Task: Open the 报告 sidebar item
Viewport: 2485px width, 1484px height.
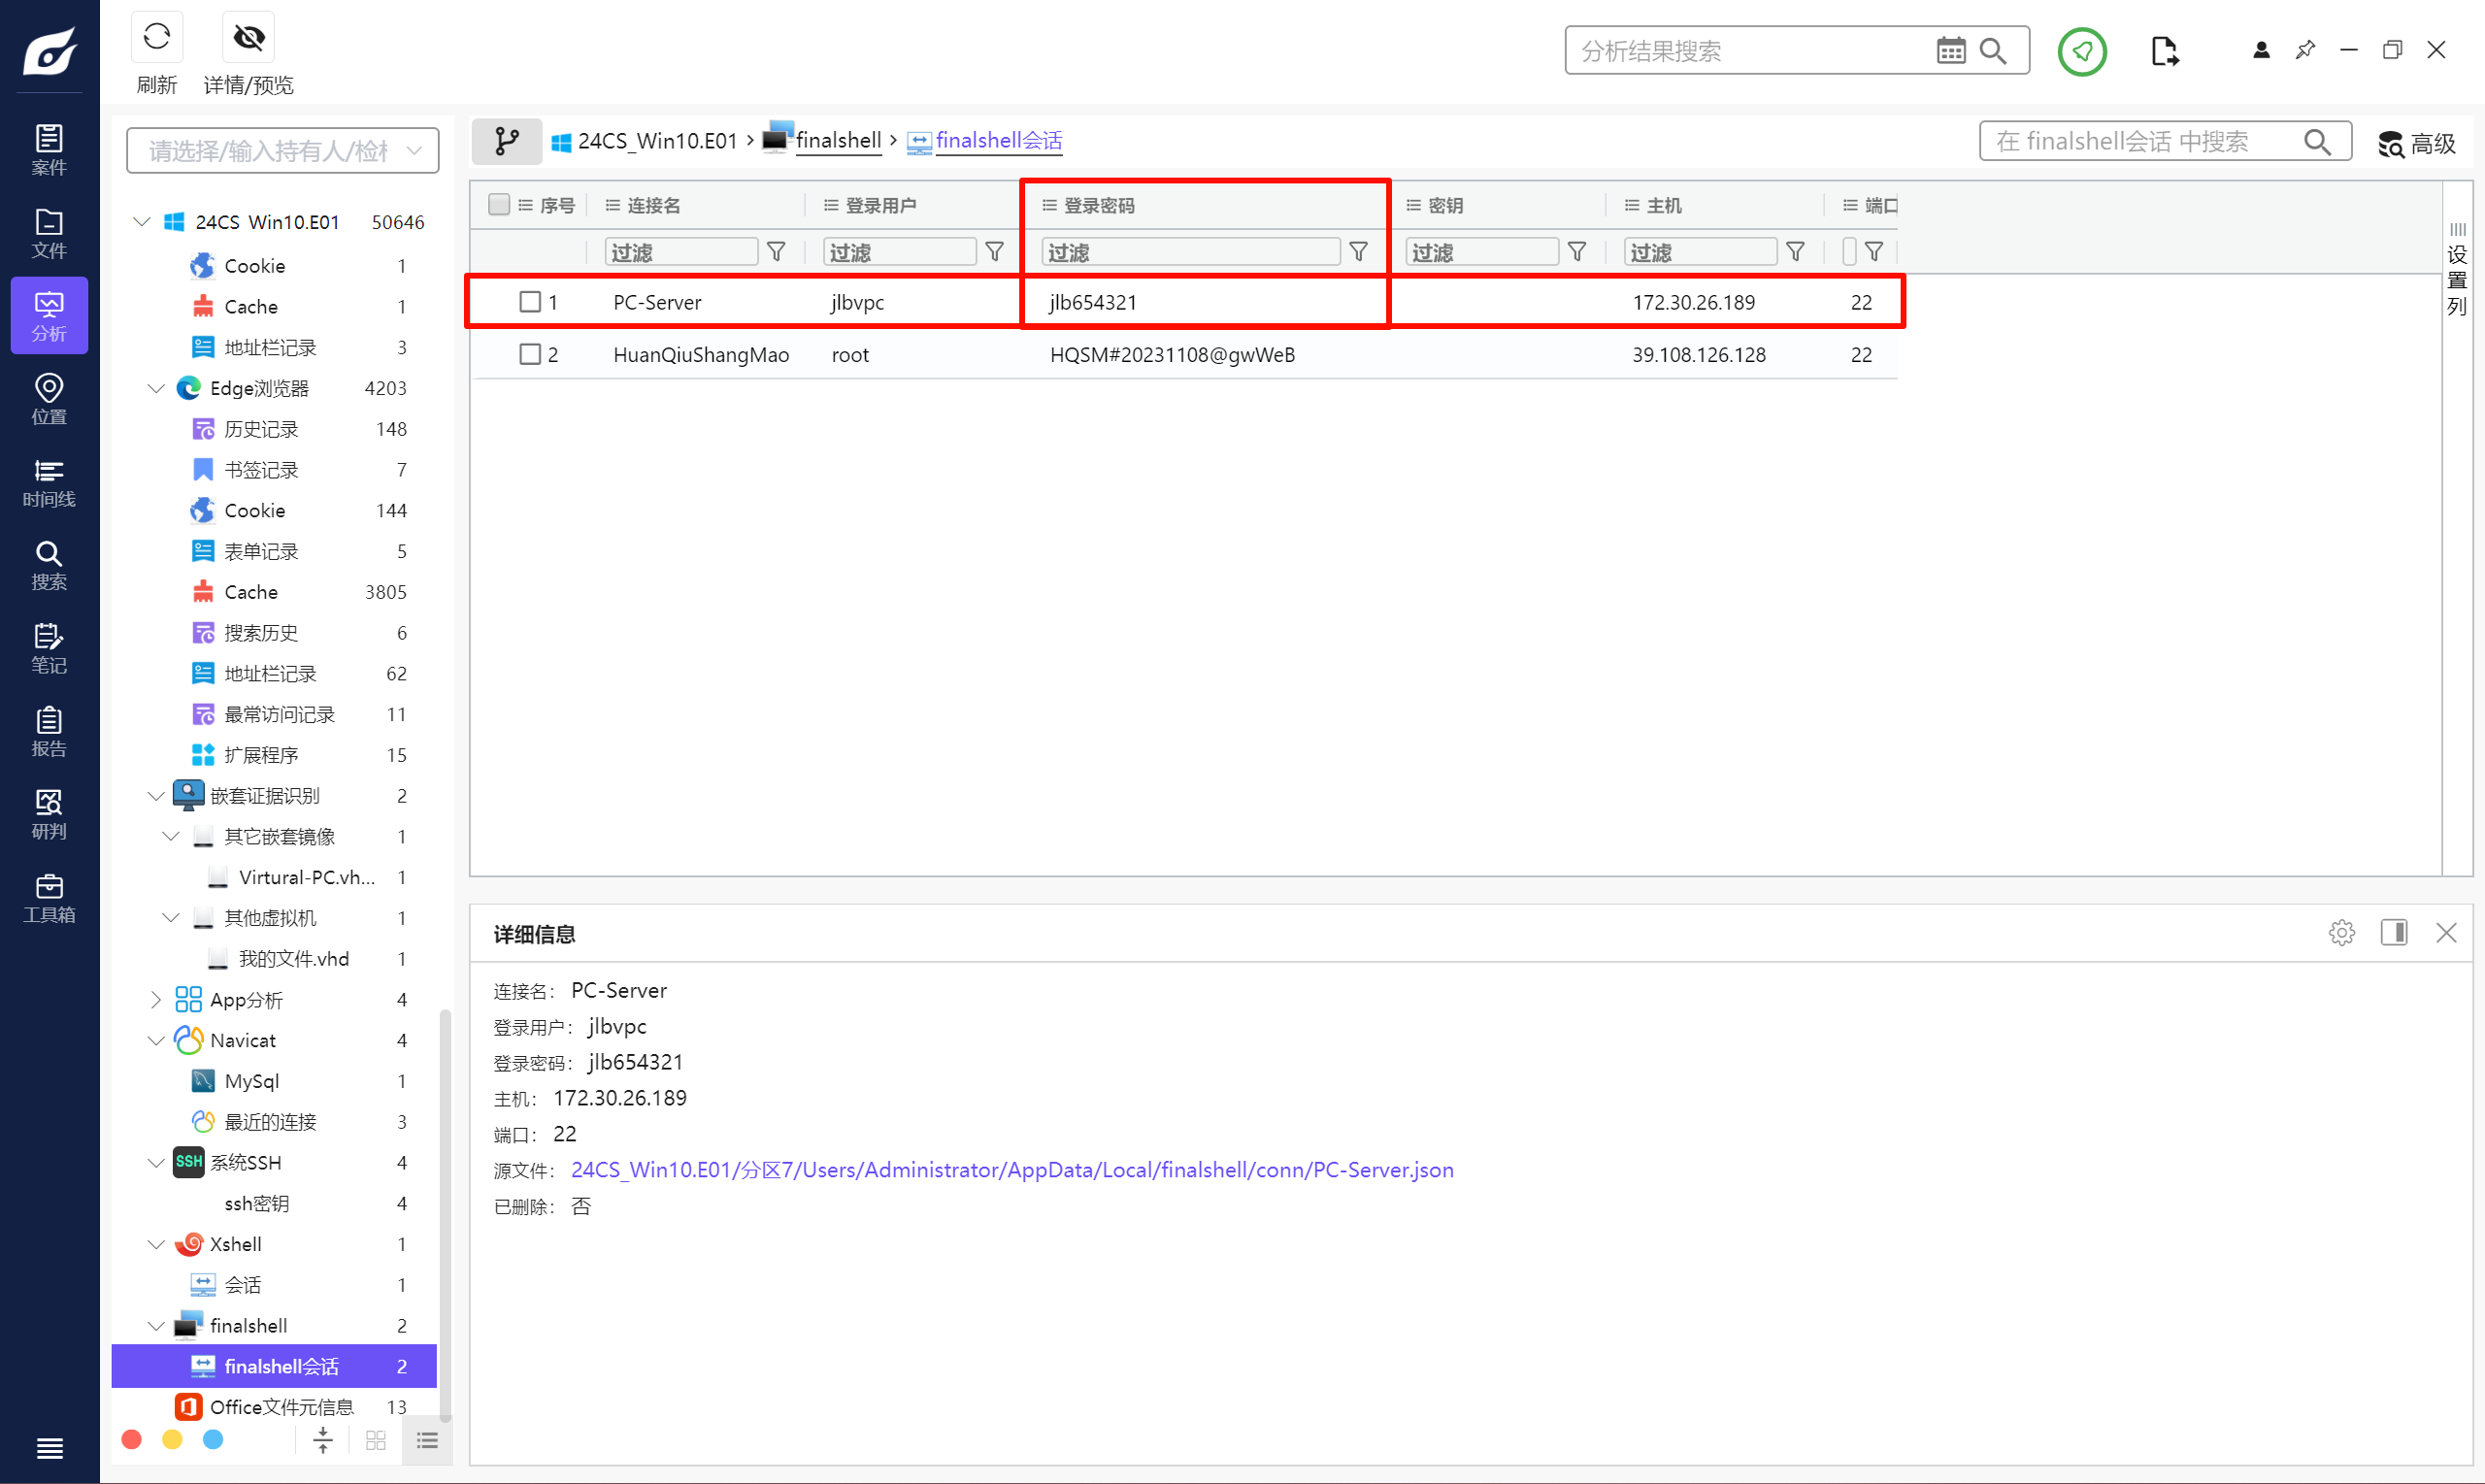Action: [x=49, y=731]
